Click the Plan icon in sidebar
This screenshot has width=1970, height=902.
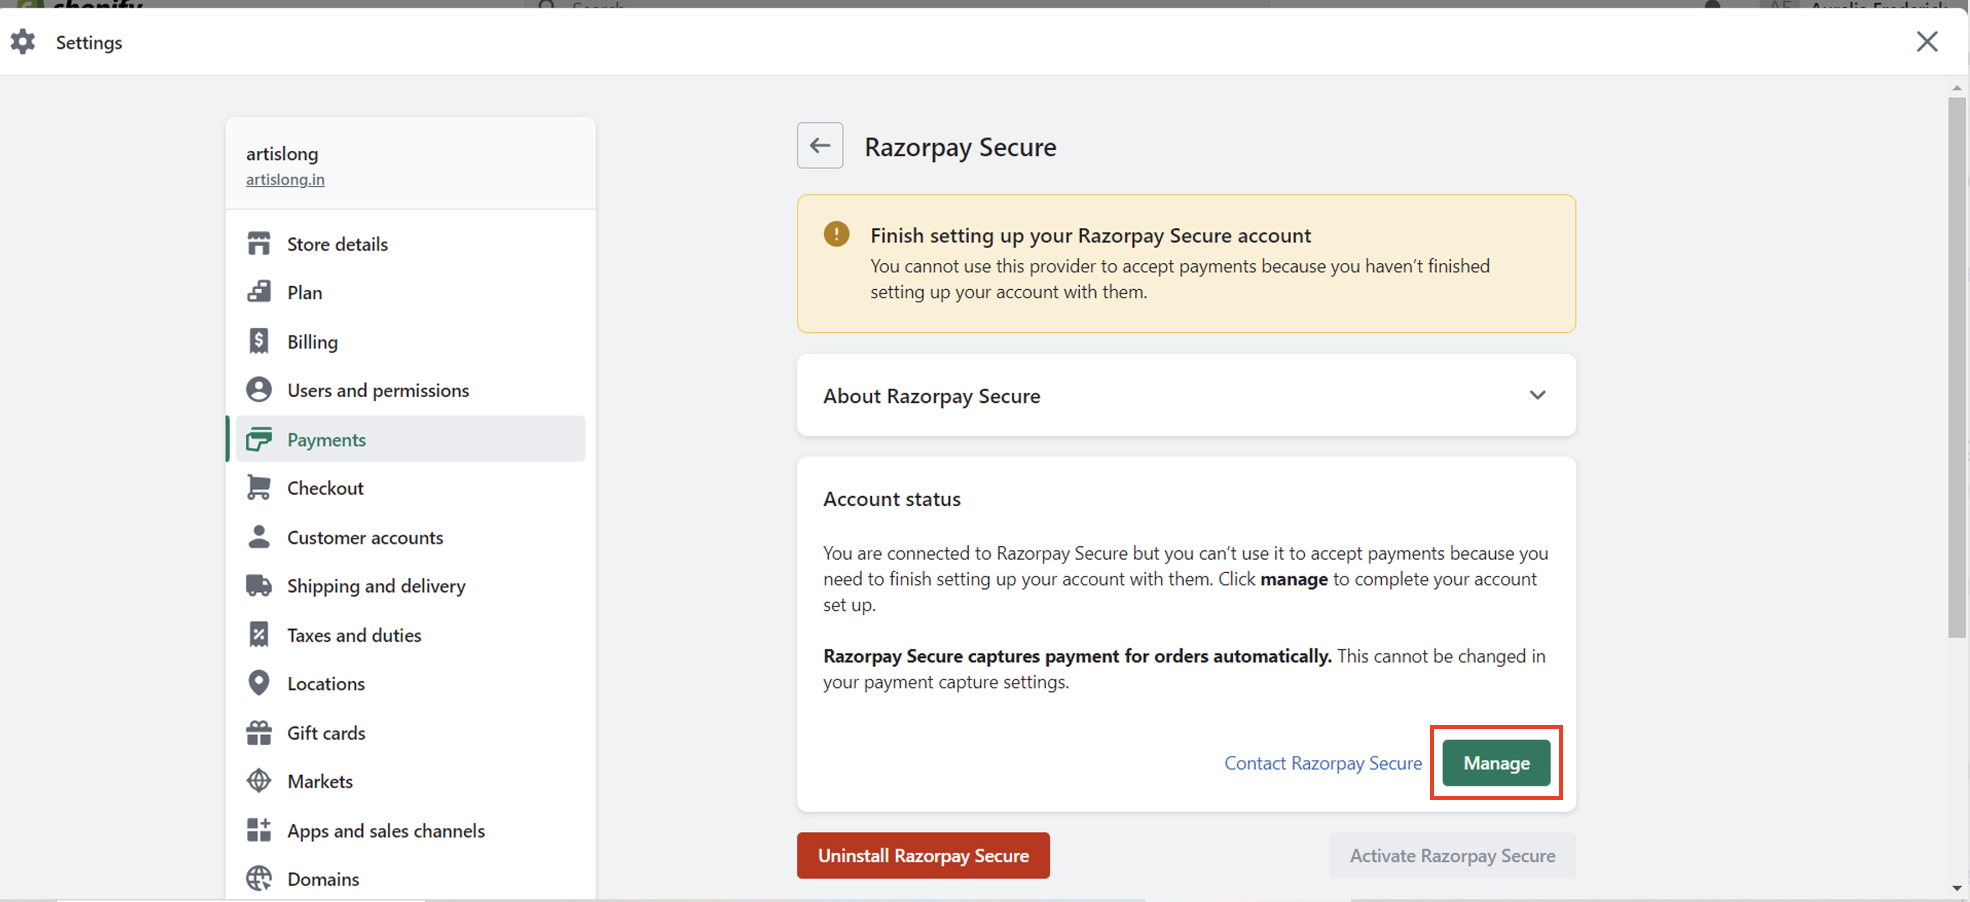coord(259,292)
